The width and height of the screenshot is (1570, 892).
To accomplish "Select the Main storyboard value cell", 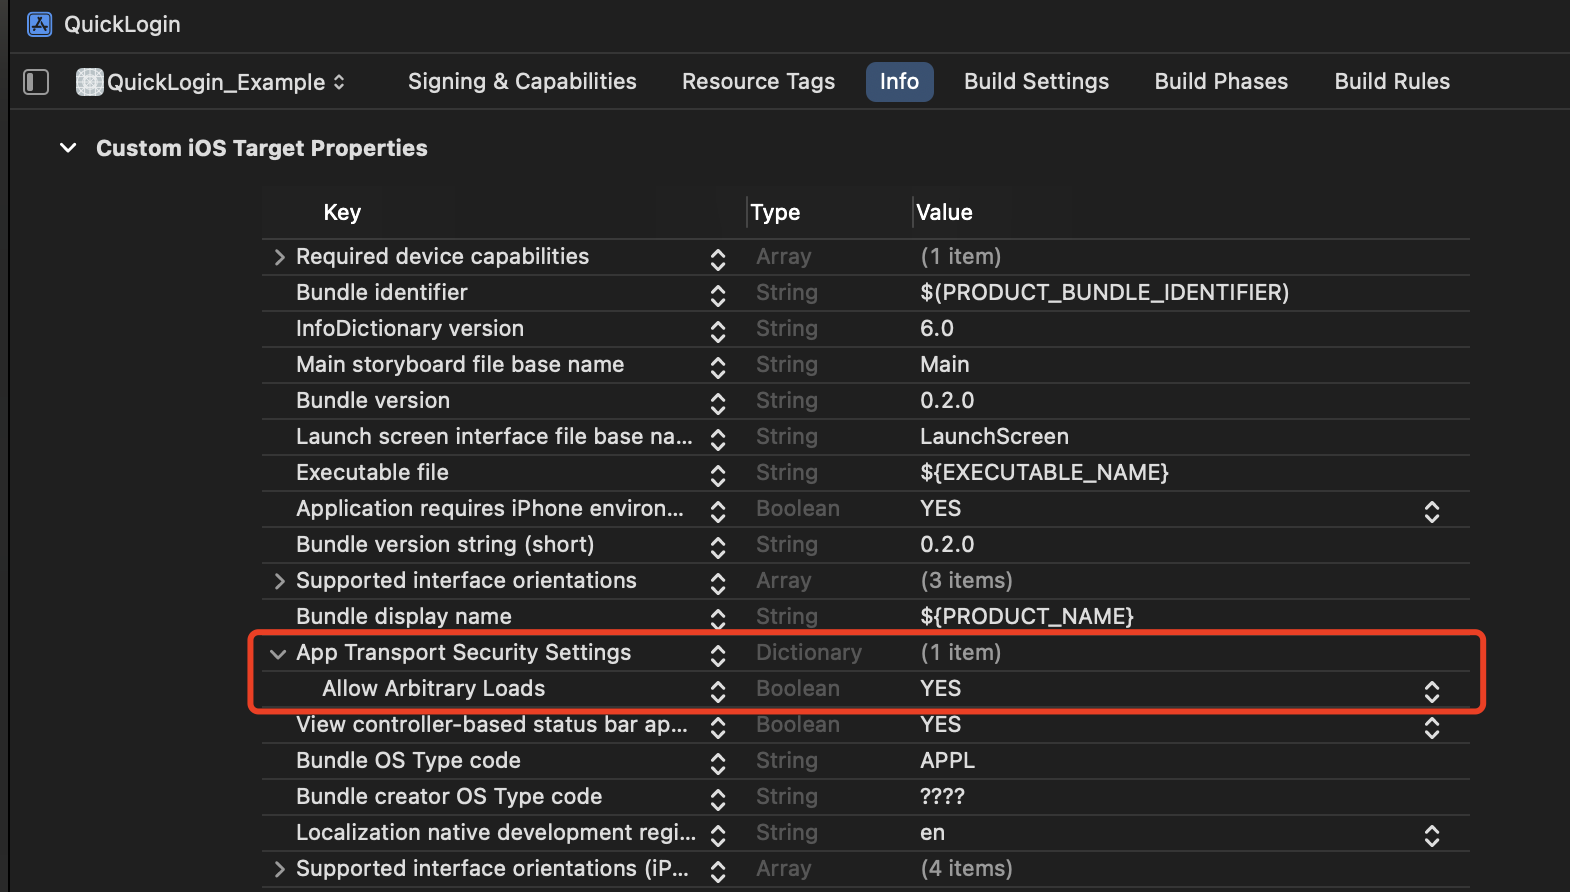I will (944, 364).
